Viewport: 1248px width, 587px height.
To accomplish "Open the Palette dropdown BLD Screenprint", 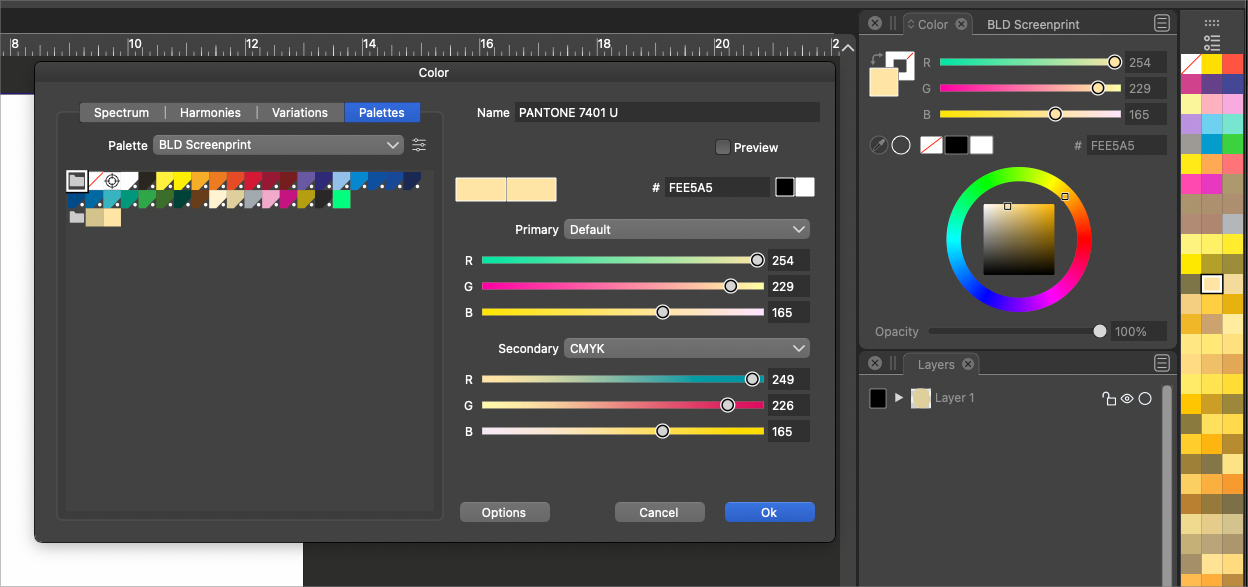I will point(279,145).
